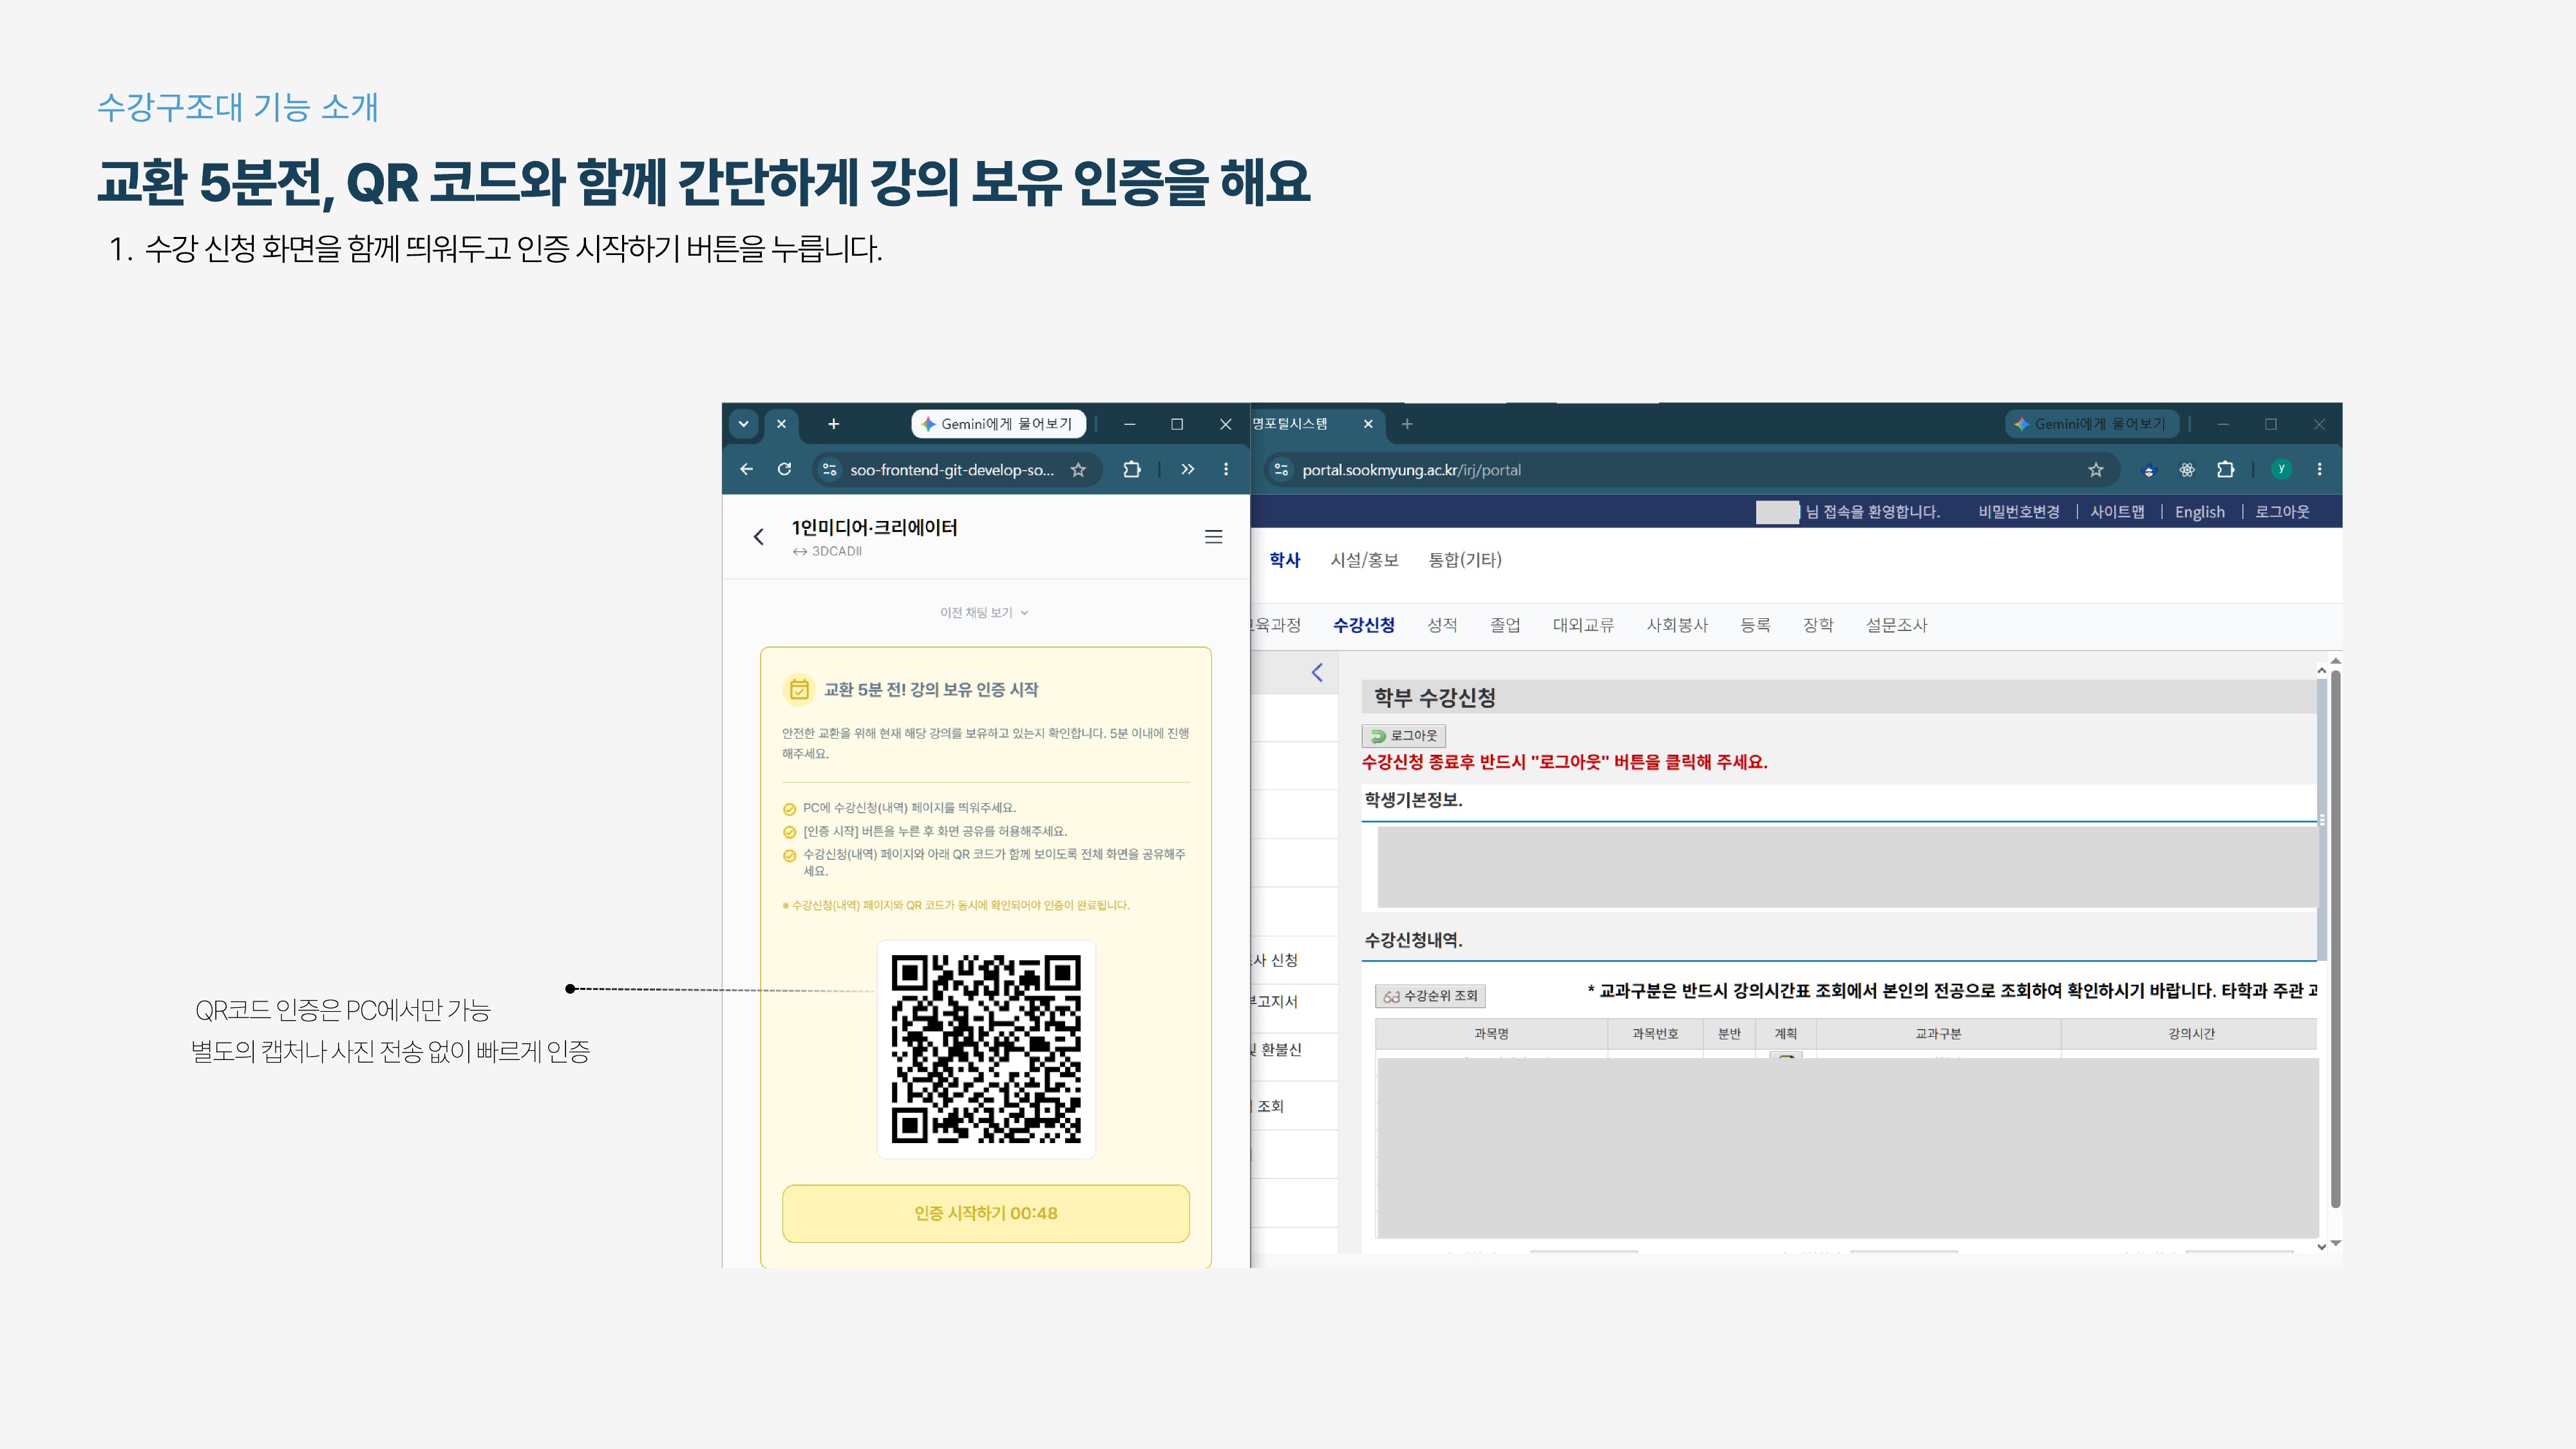View site info icon in left address bar
The width and height of the screenshot is (2576, 1449).
point(829,469)
